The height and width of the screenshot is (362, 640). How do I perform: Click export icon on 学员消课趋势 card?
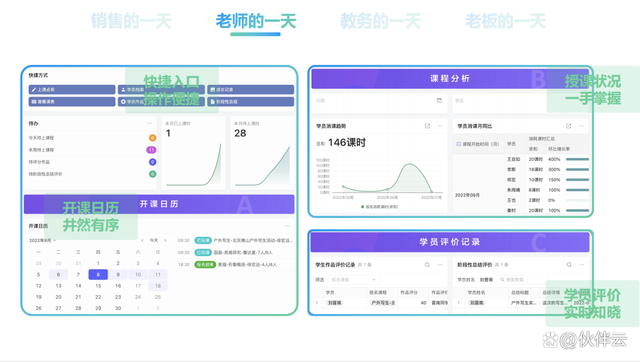point(427,126)
